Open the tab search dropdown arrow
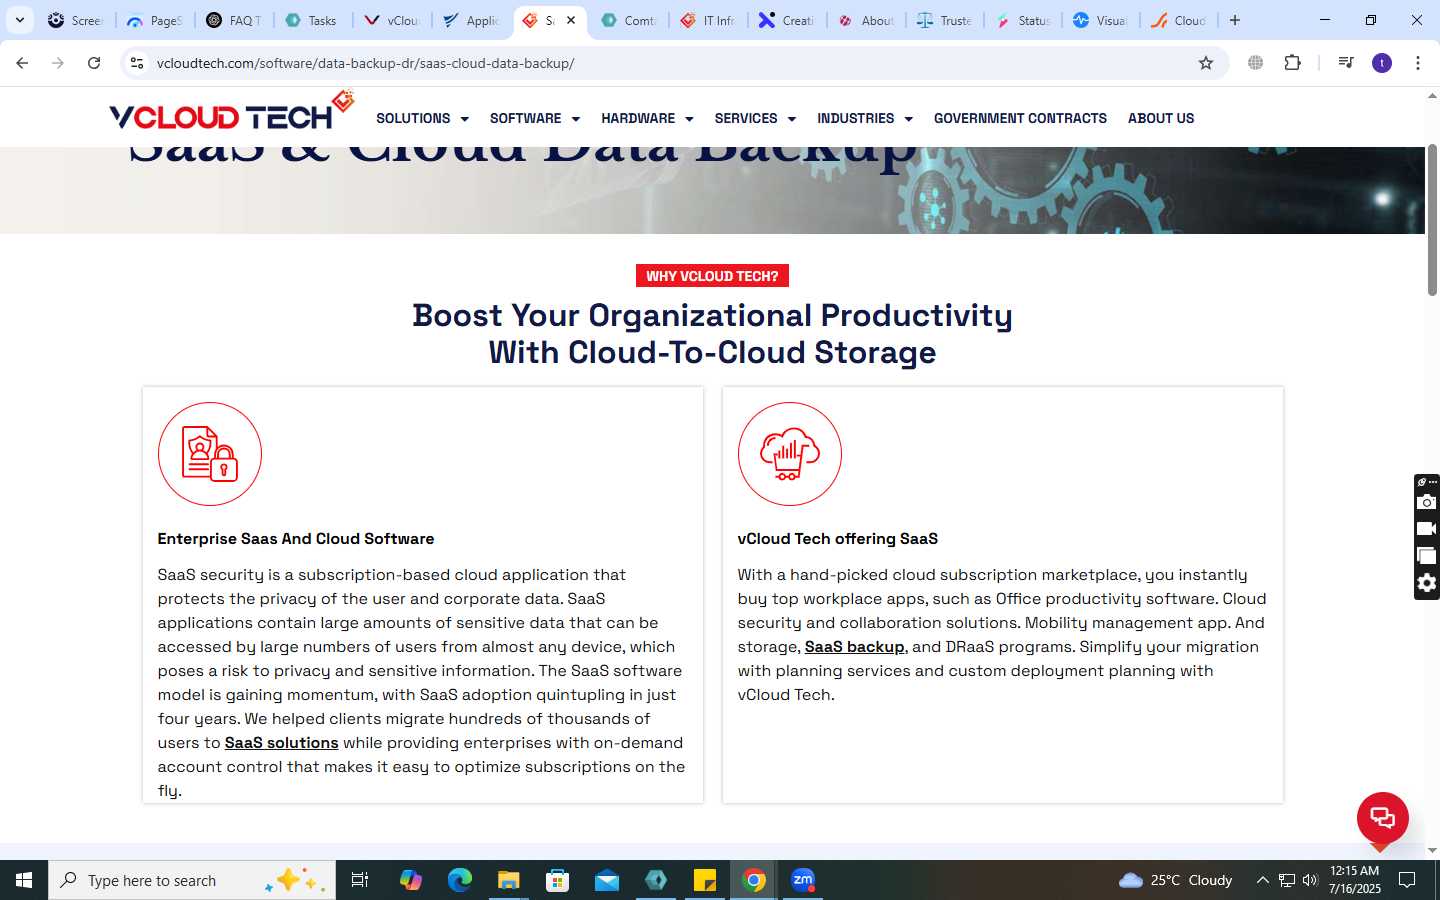 pos(19,20)
